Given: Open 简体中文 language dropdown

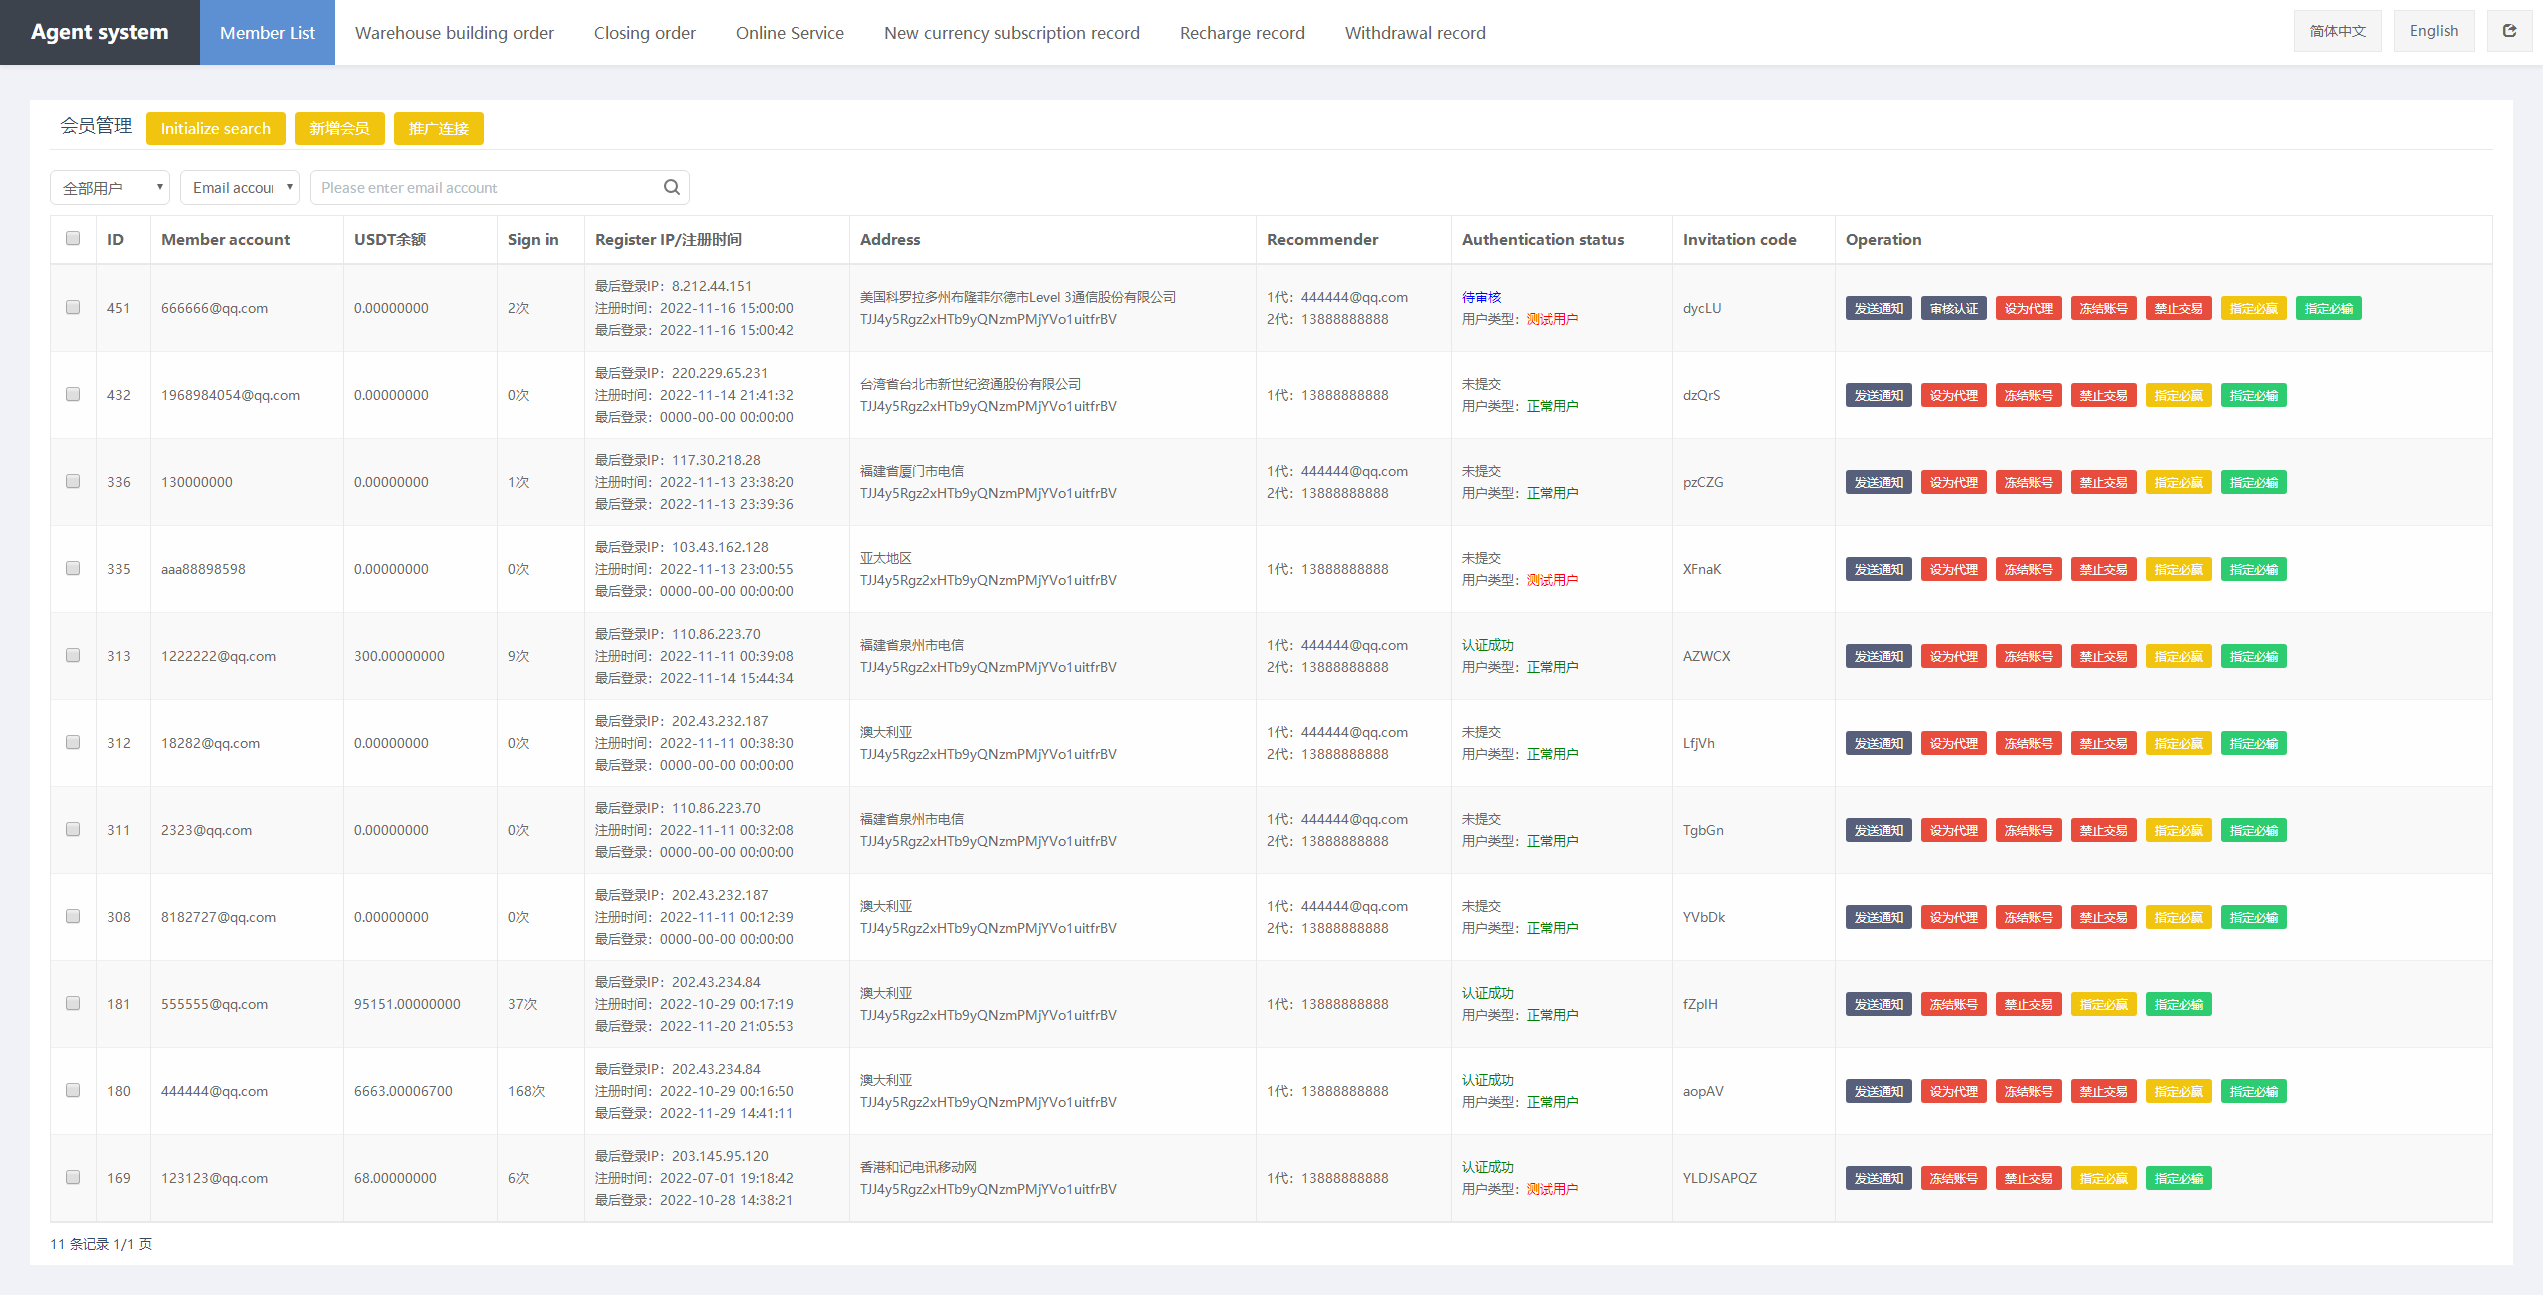Looking at the screenshot, I should click(2335, 30).
